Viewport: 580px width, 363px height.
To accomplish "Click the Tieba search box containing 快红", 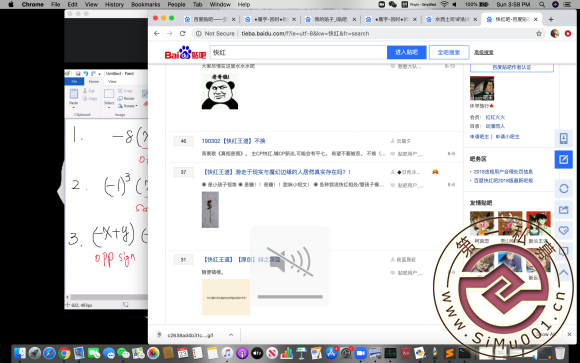I will [299, 53].
